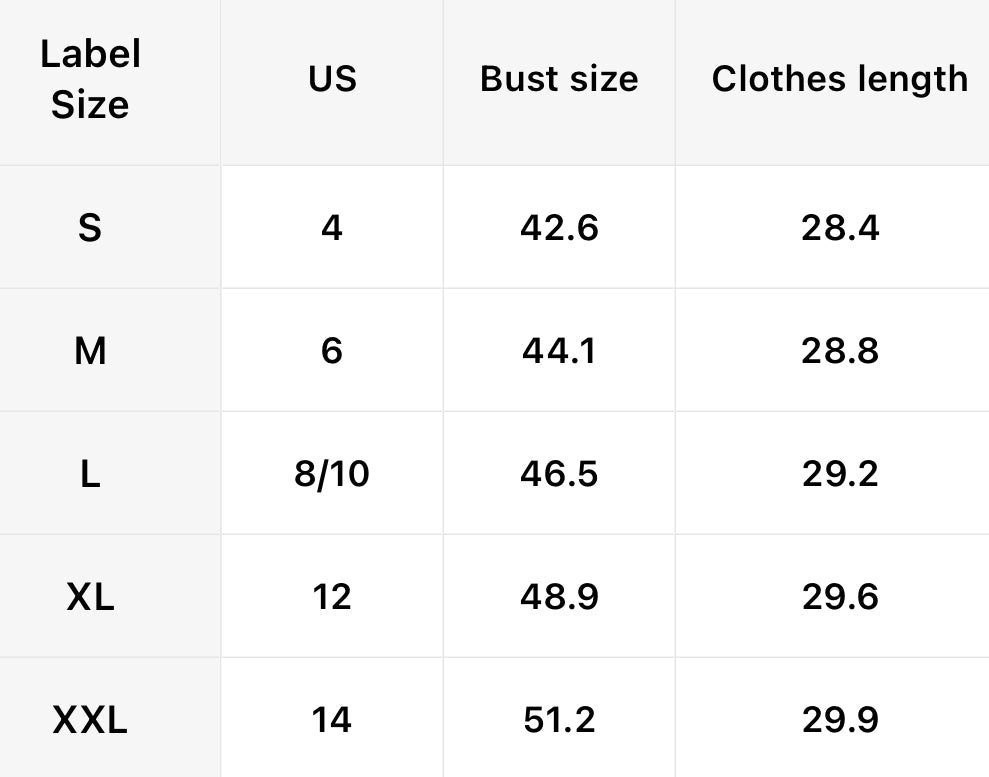Screen dimensions: 989x777
Task: Select the M label size cell
Action: click(x=90, y=351)
